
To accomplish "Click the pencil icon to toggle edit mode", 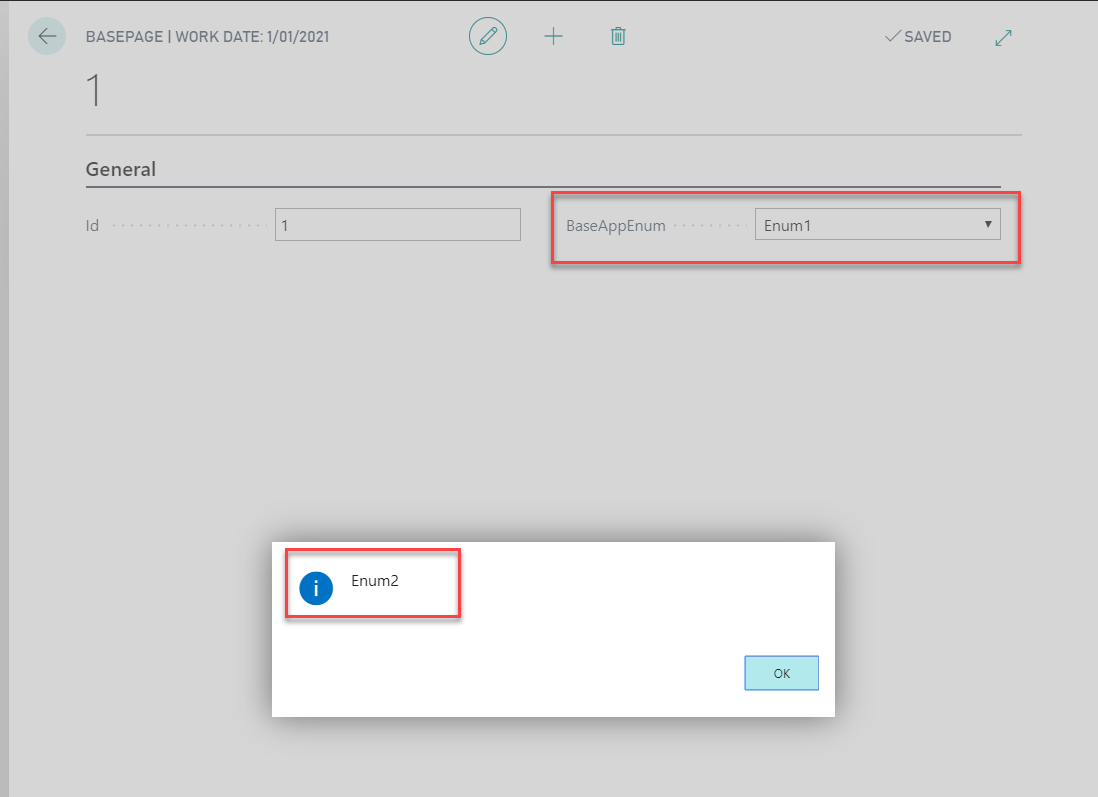I will pos(488,36).
